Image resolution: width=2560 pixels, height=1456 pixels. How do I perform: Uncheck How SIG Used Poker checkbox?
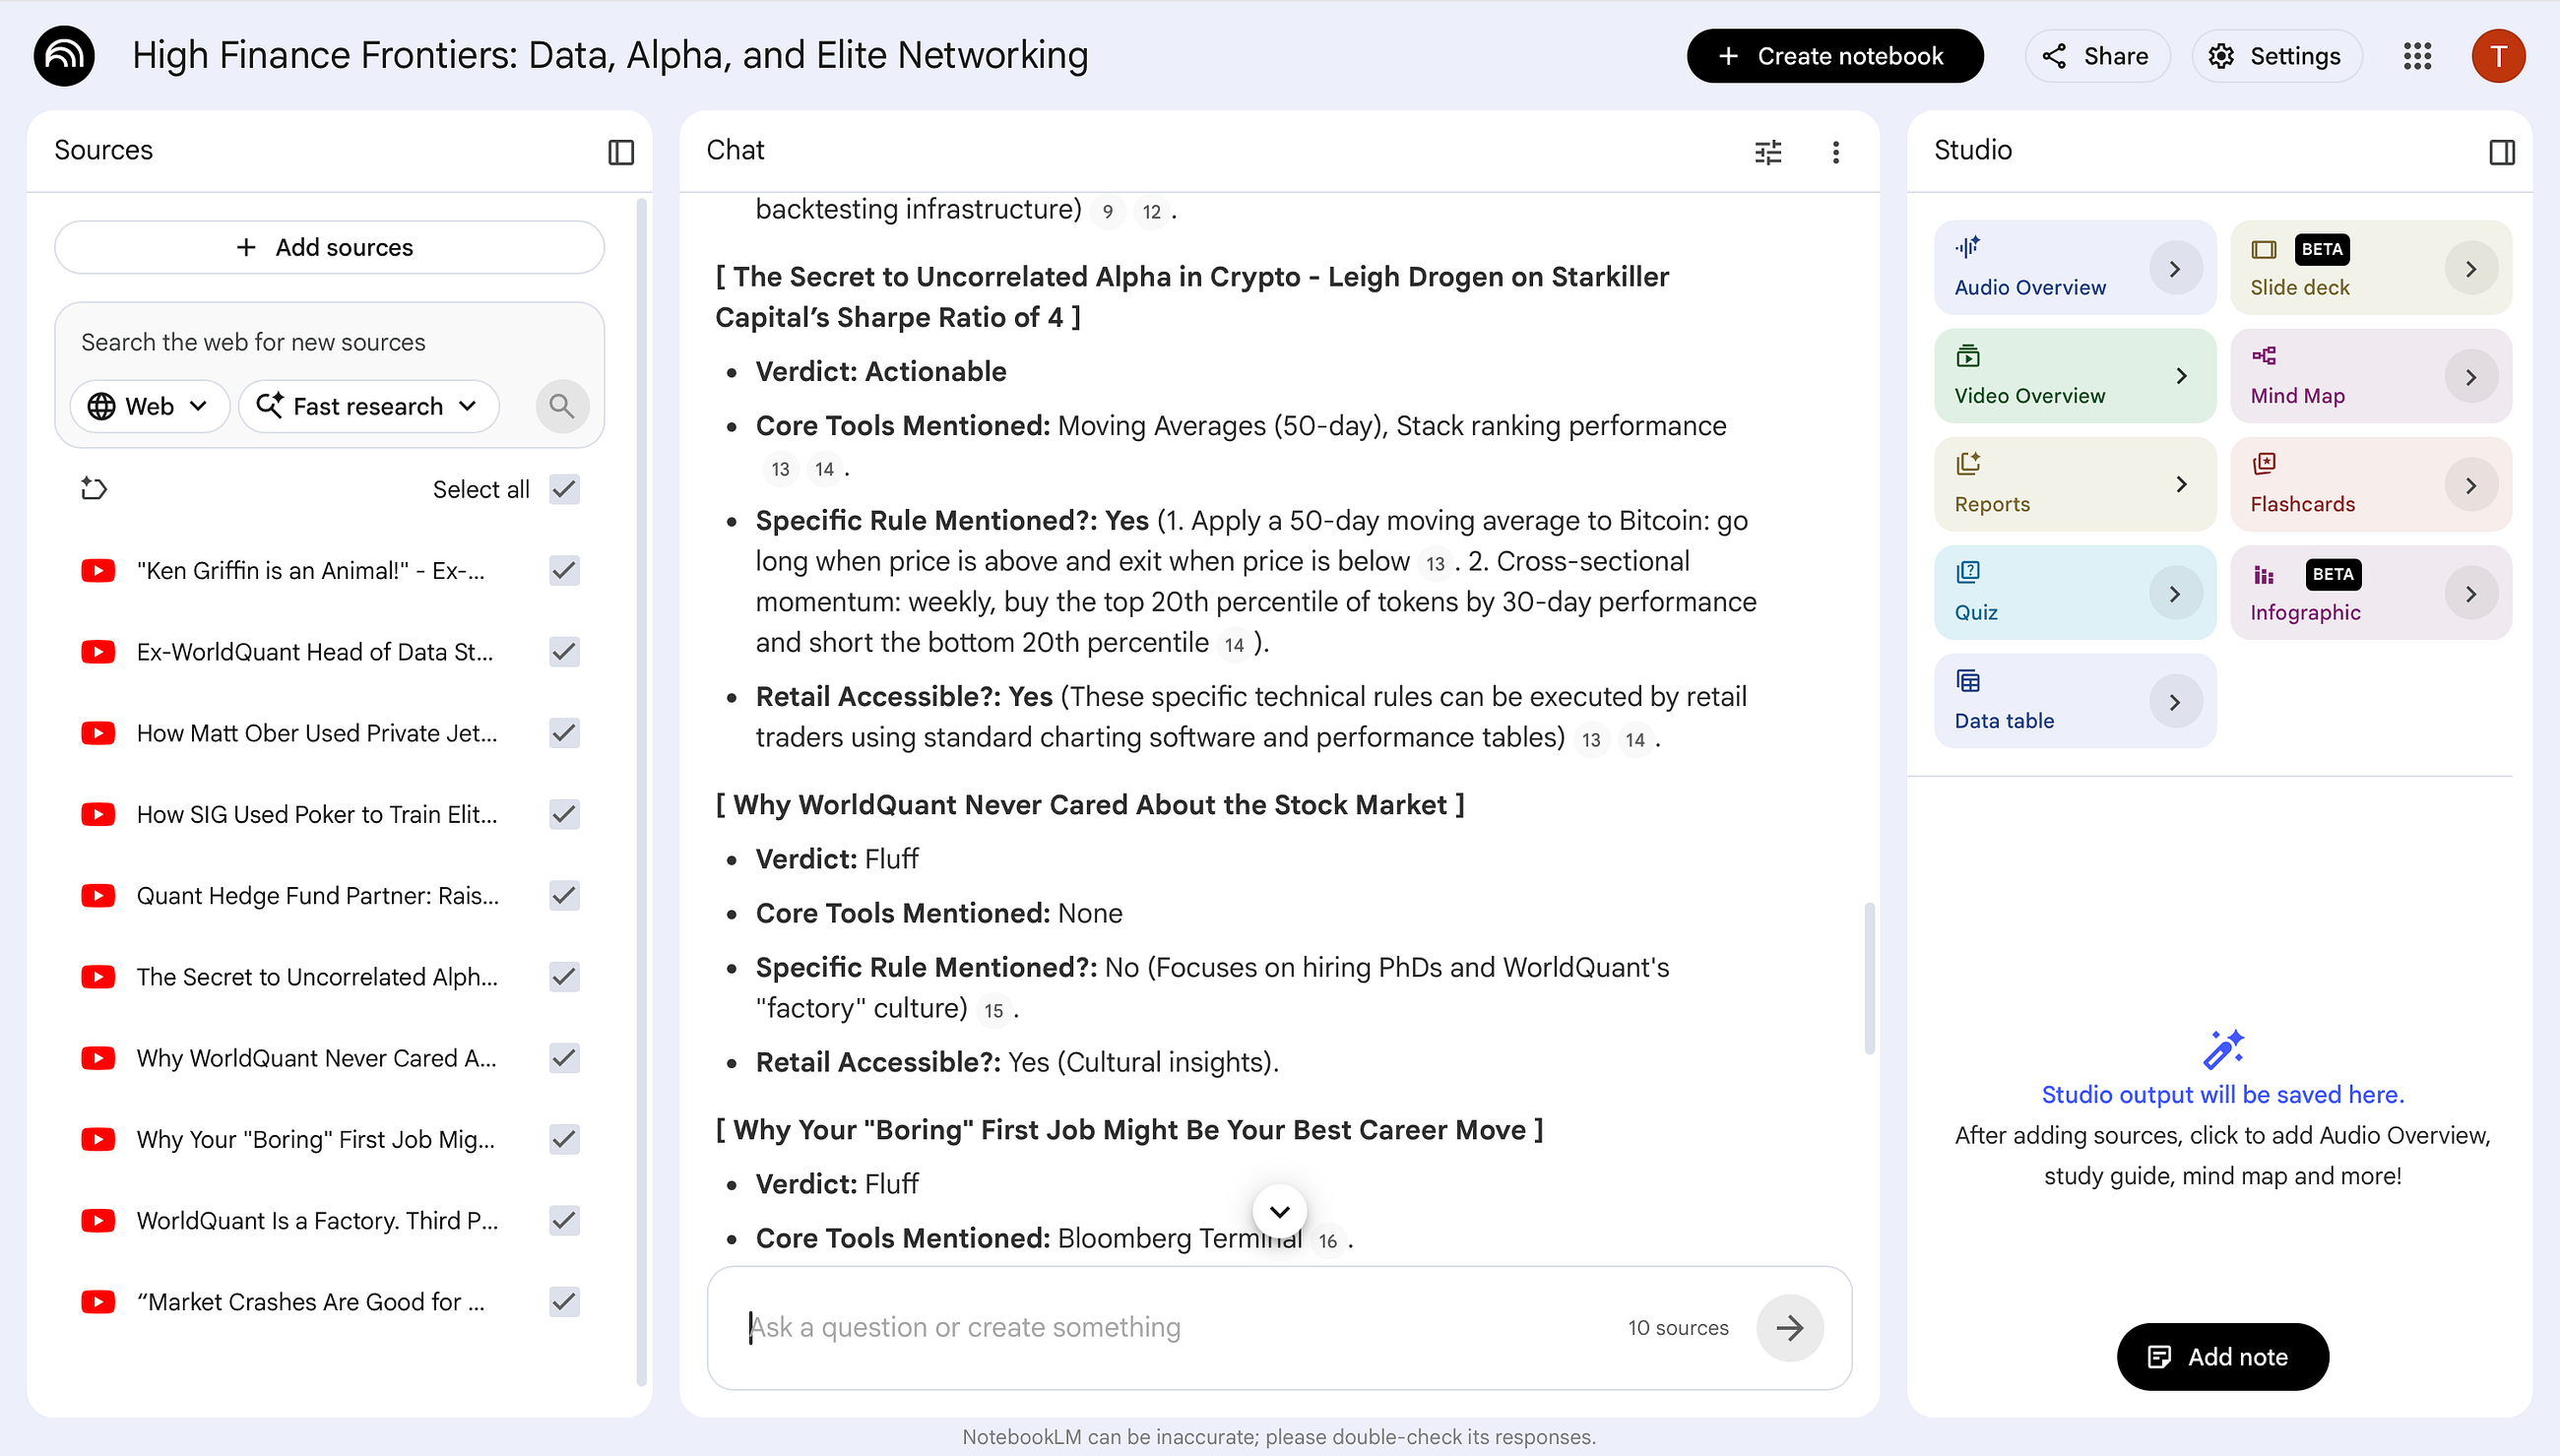click(565, 814)
